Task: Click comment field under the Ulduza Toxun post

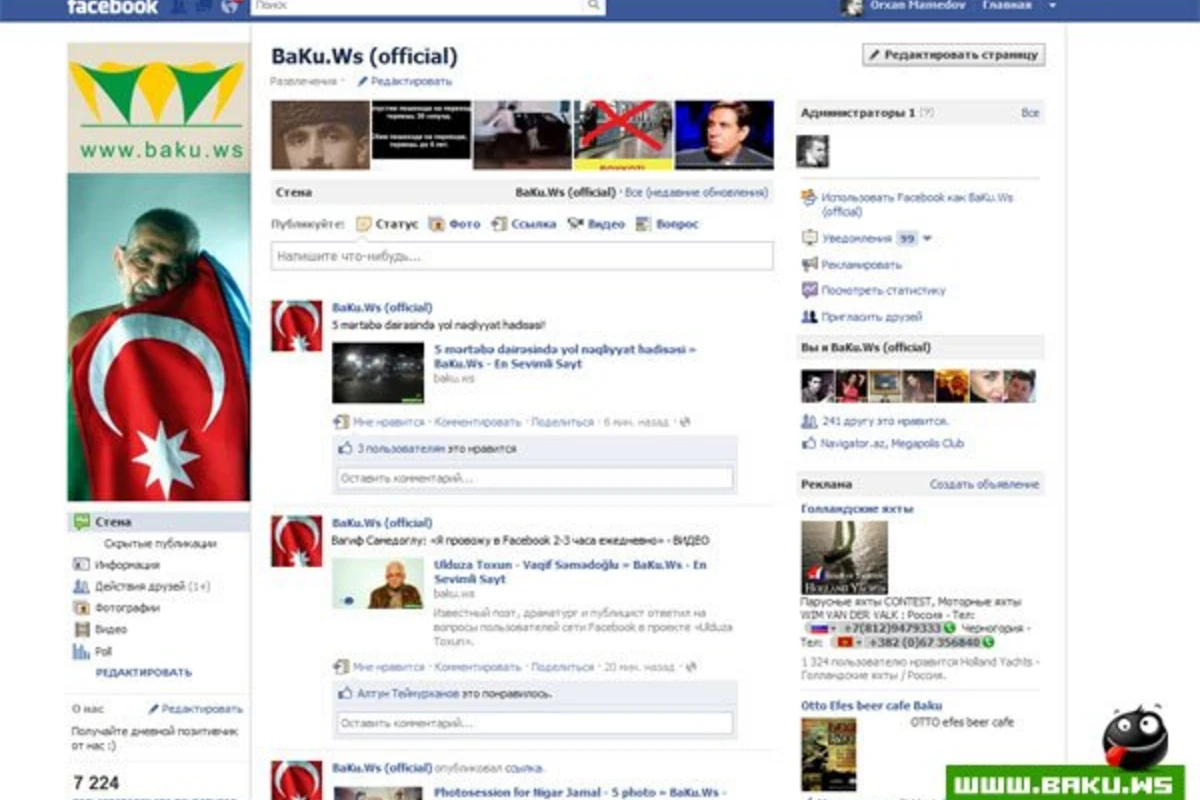Action: [x=535, y=722]
